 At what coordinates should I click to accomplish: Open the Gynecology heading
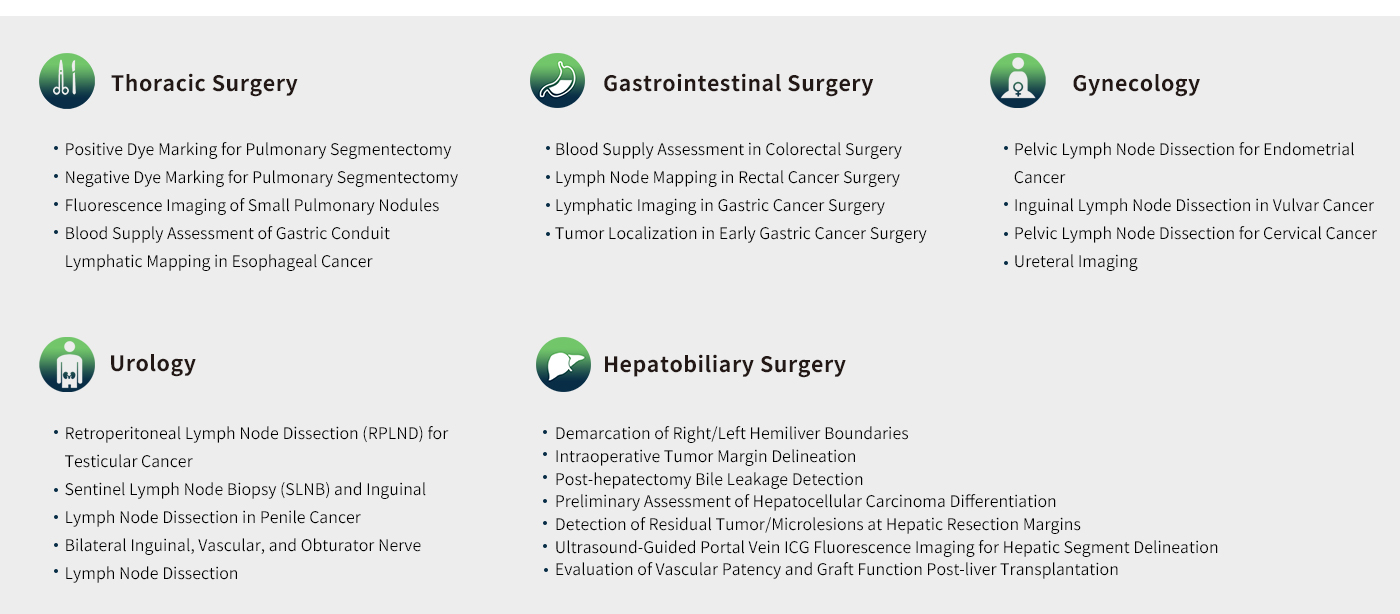click(1136, 83)
